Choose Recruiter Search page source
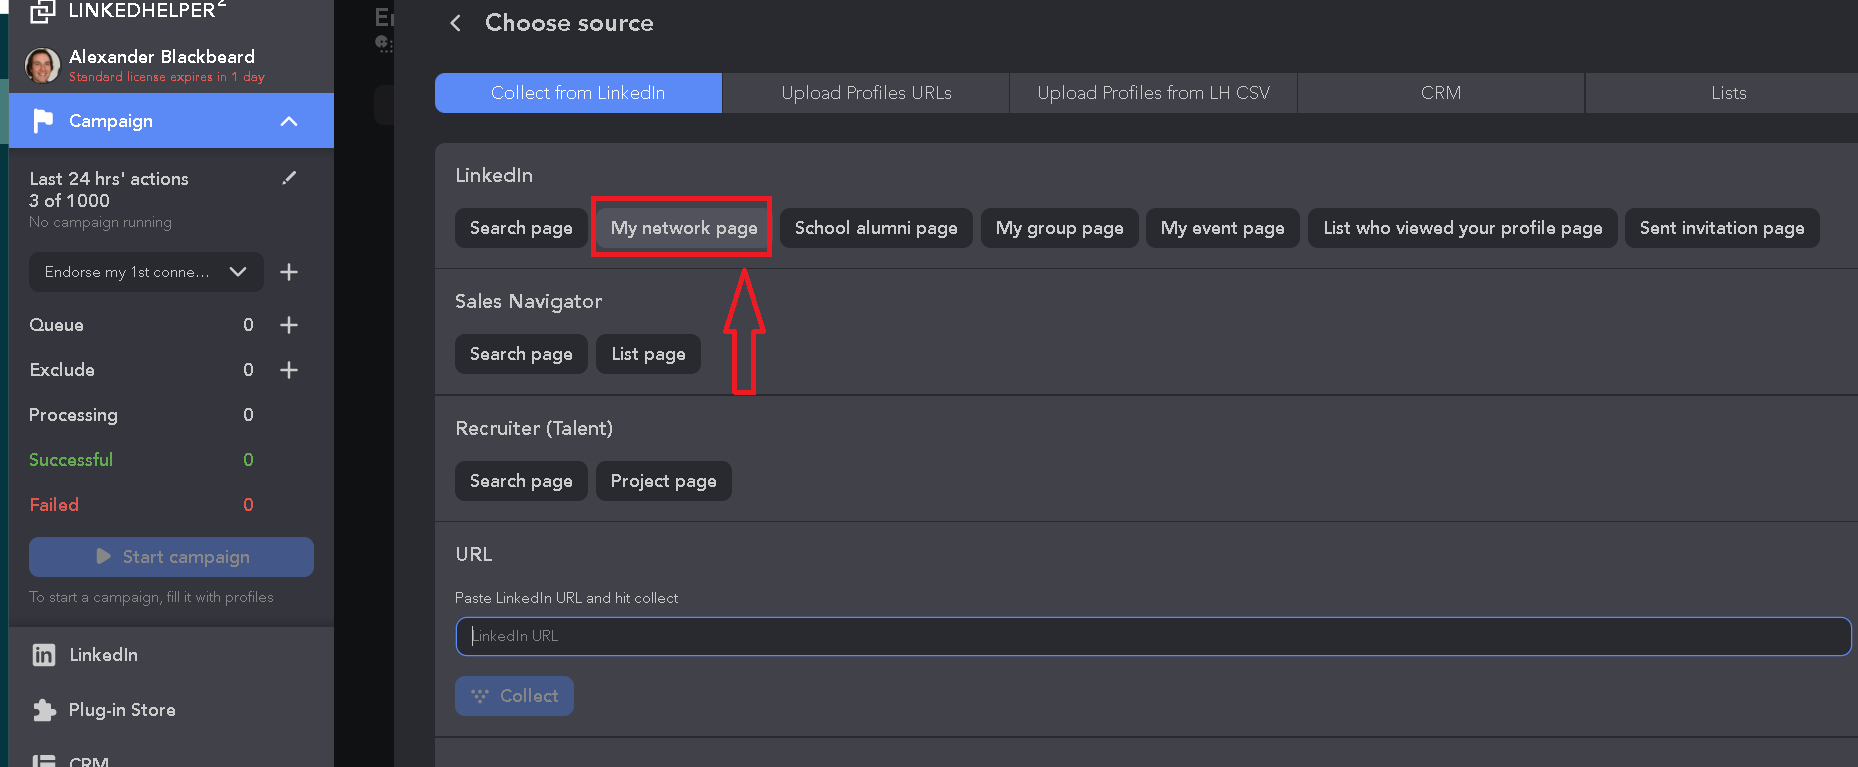1858x767 pixels. point(521,481)
